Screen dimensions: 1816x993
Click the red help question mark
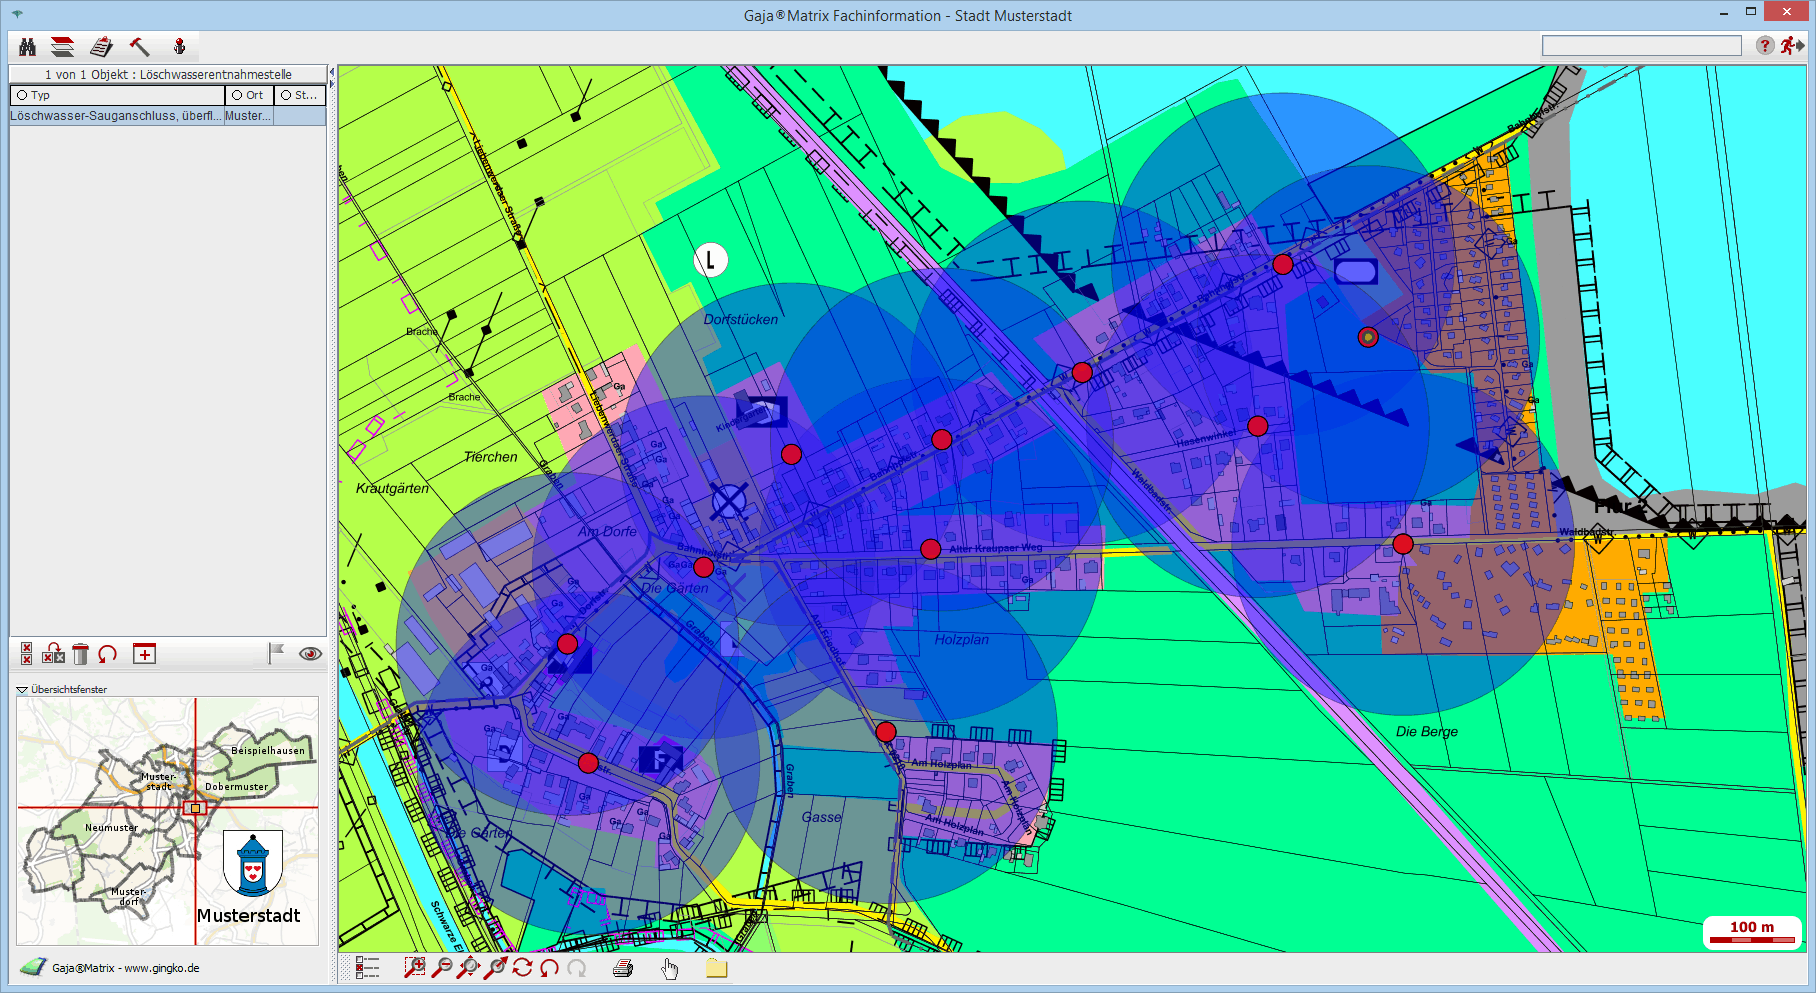click(x=1764, y=46)
